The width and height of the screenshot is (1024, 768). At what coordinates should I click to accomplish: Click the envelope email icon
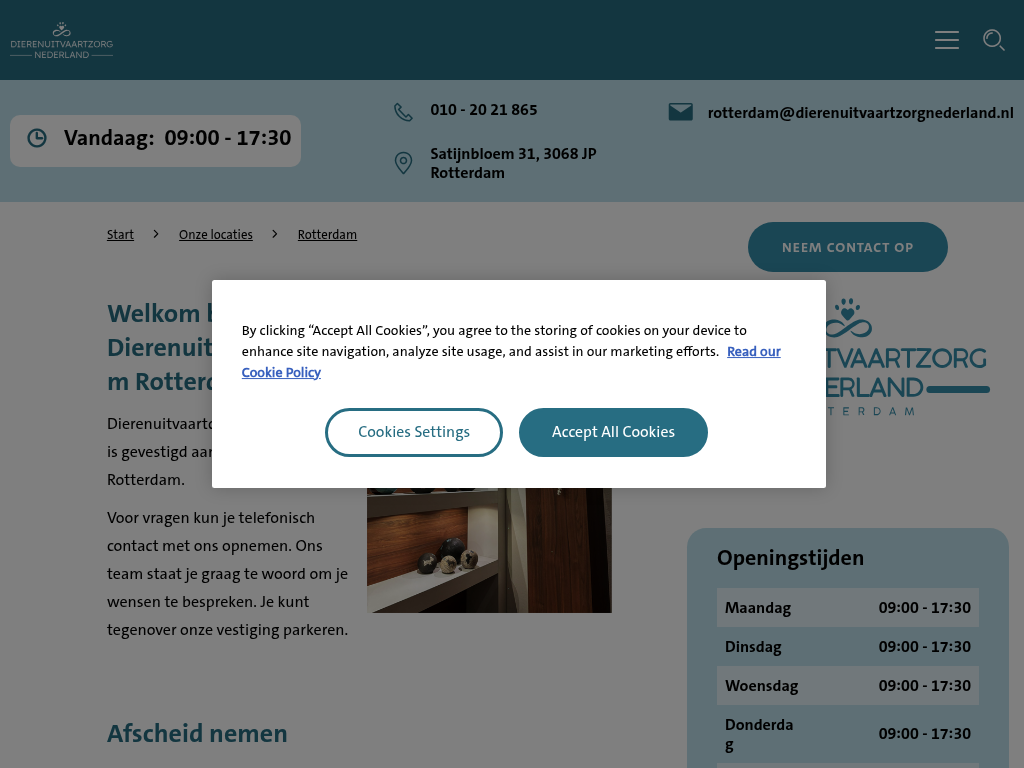click(680, 112)
